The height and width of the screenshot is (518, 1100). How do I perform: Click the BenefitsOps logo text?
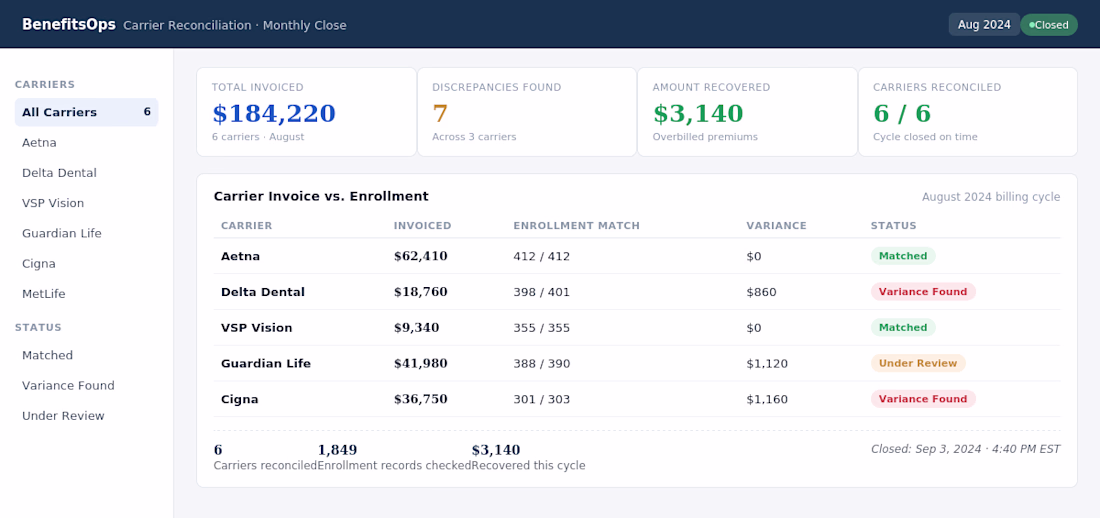point(69,25)
